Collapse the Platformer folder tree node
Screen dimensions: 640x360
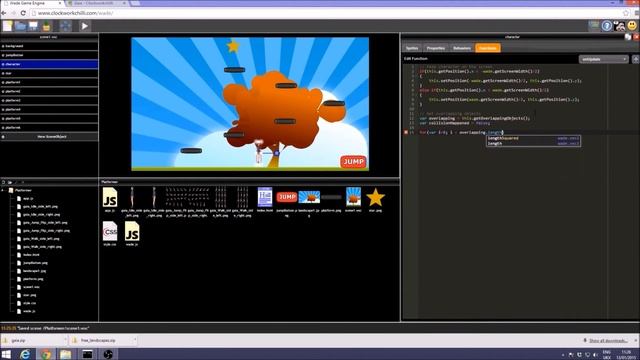tap(3, 190)
